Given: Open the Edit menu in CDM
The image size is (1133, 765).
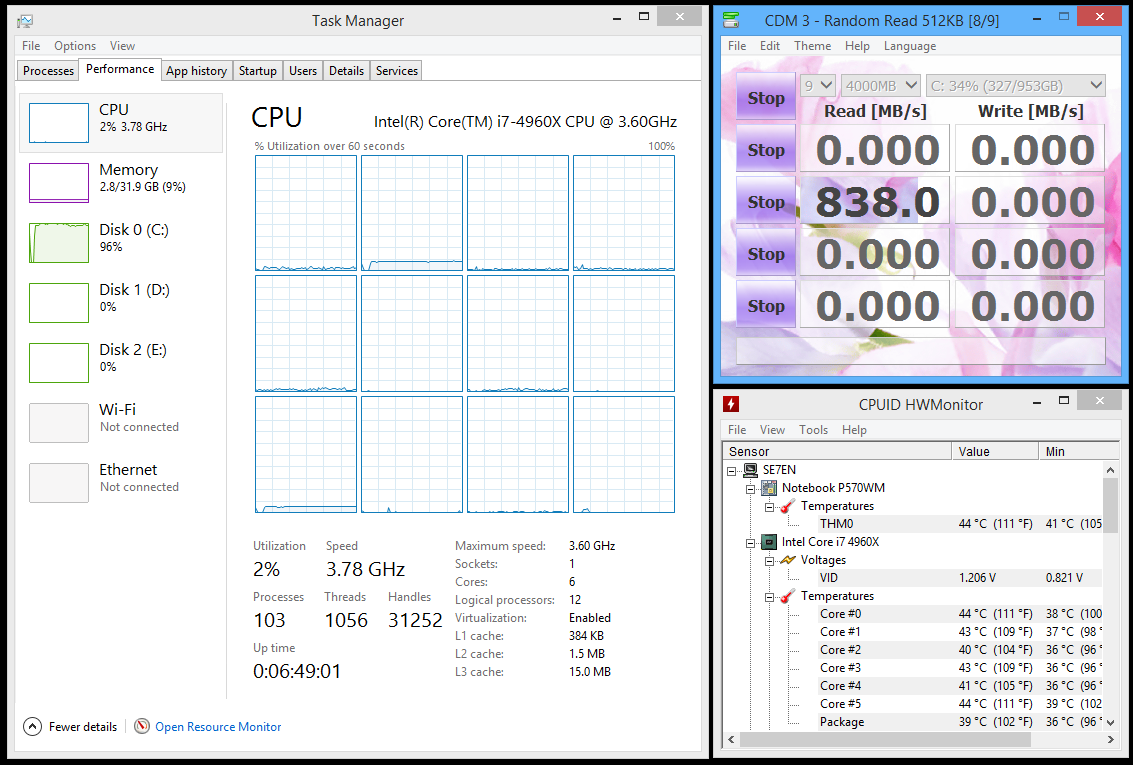Looking at the screenshot, I should (770, 46).
